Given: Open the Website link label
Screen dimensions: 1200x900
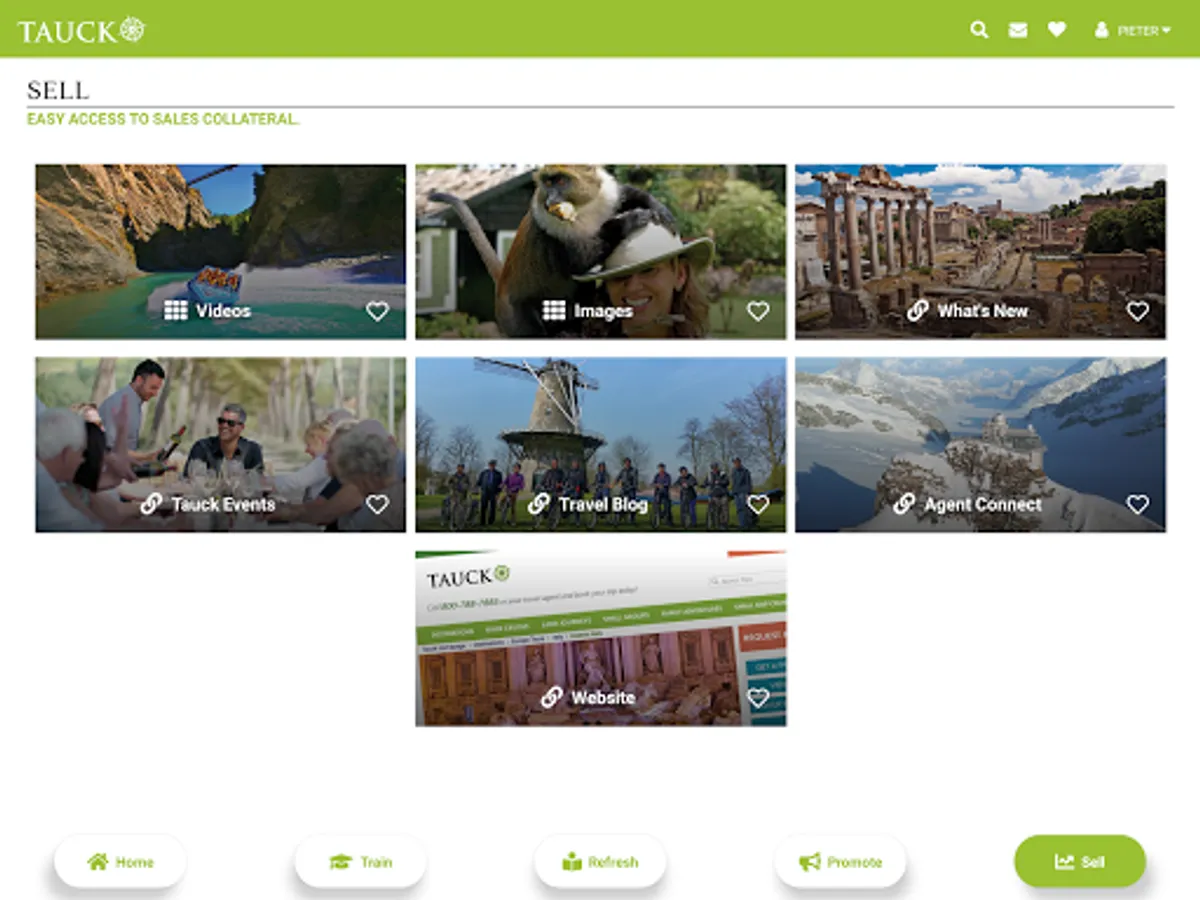Looking at the screenshot, I should 603,697.
